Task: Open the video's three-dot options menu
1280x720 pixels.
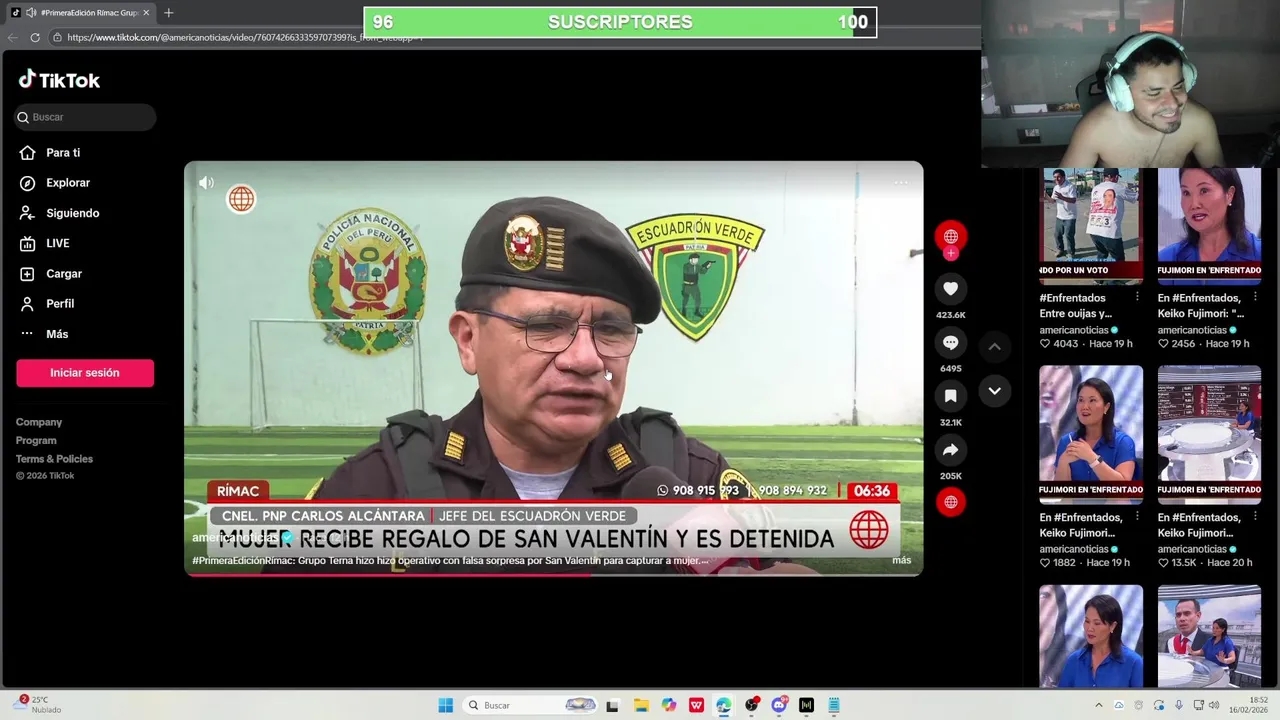Action: pyautogui.click(x=901, y=182)
